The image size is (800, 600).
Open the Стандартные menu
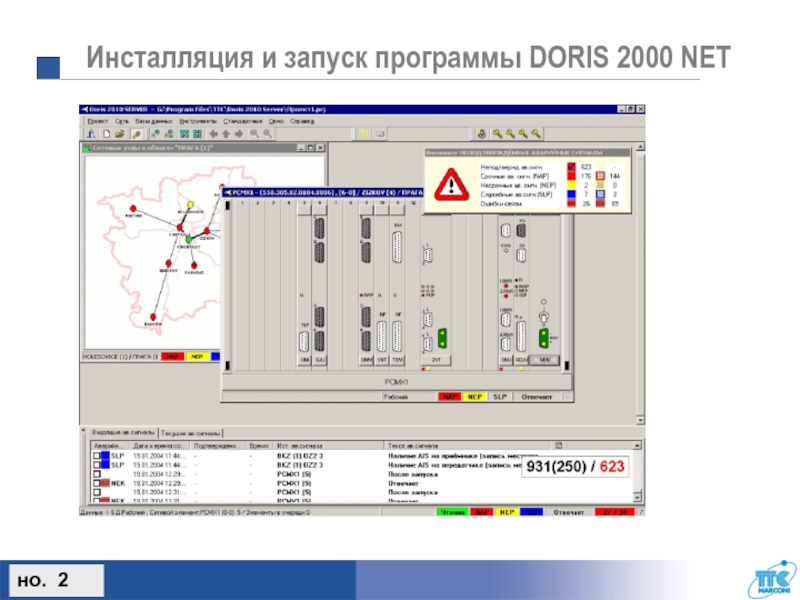tap(243, 121)
